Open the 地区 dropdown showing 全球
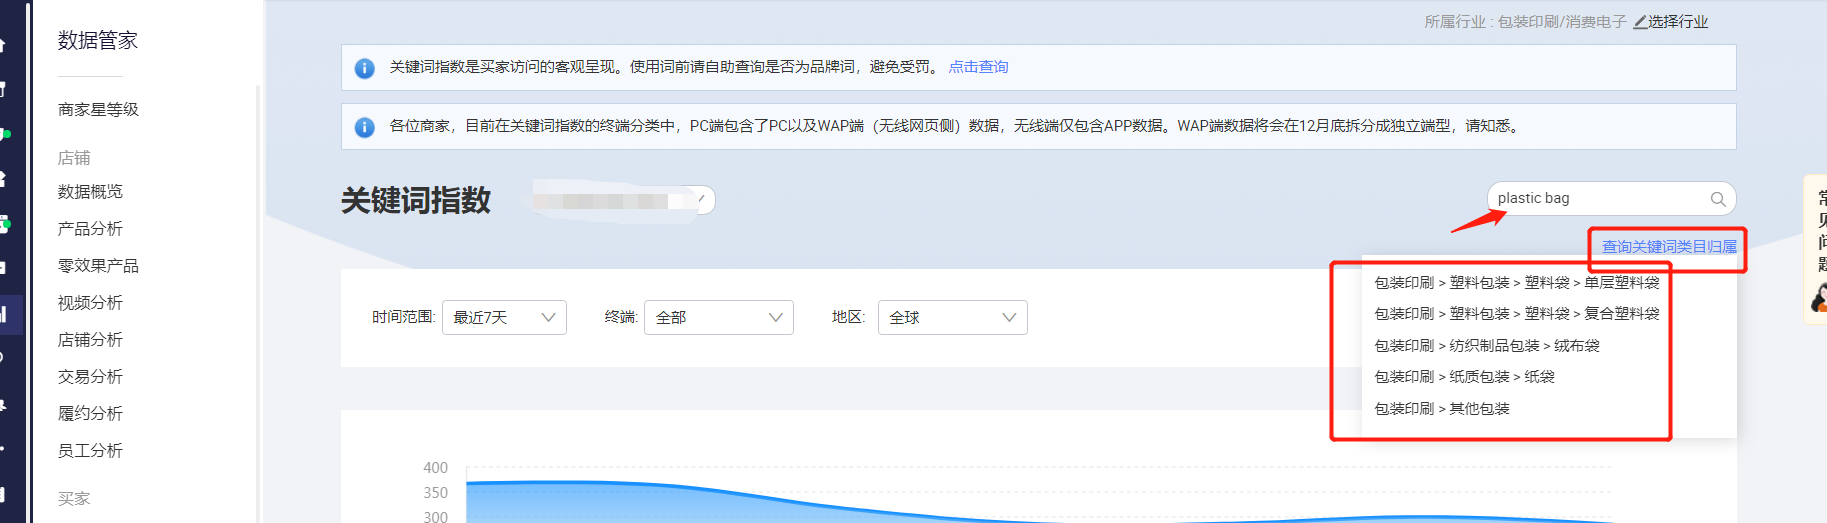 point(952,318)
